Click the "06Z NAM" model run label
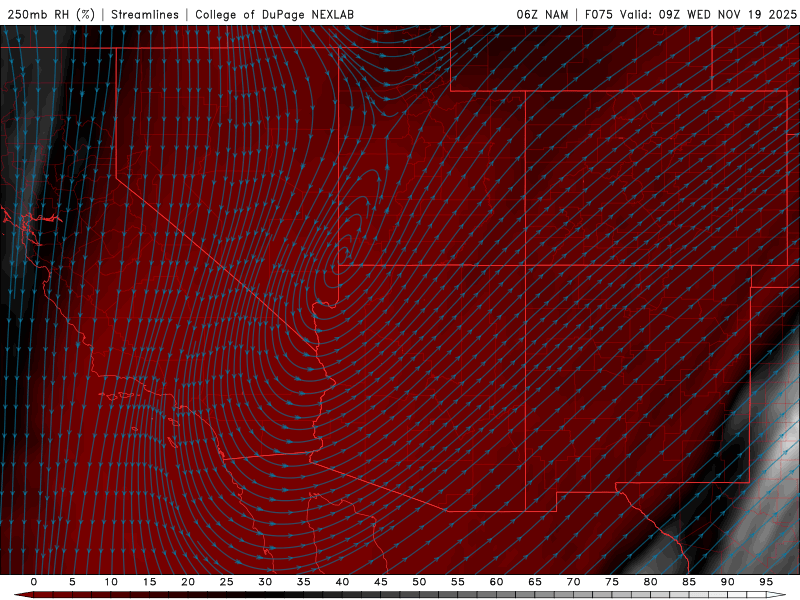This screenshot has width=800, height=600. pos(542,14)
